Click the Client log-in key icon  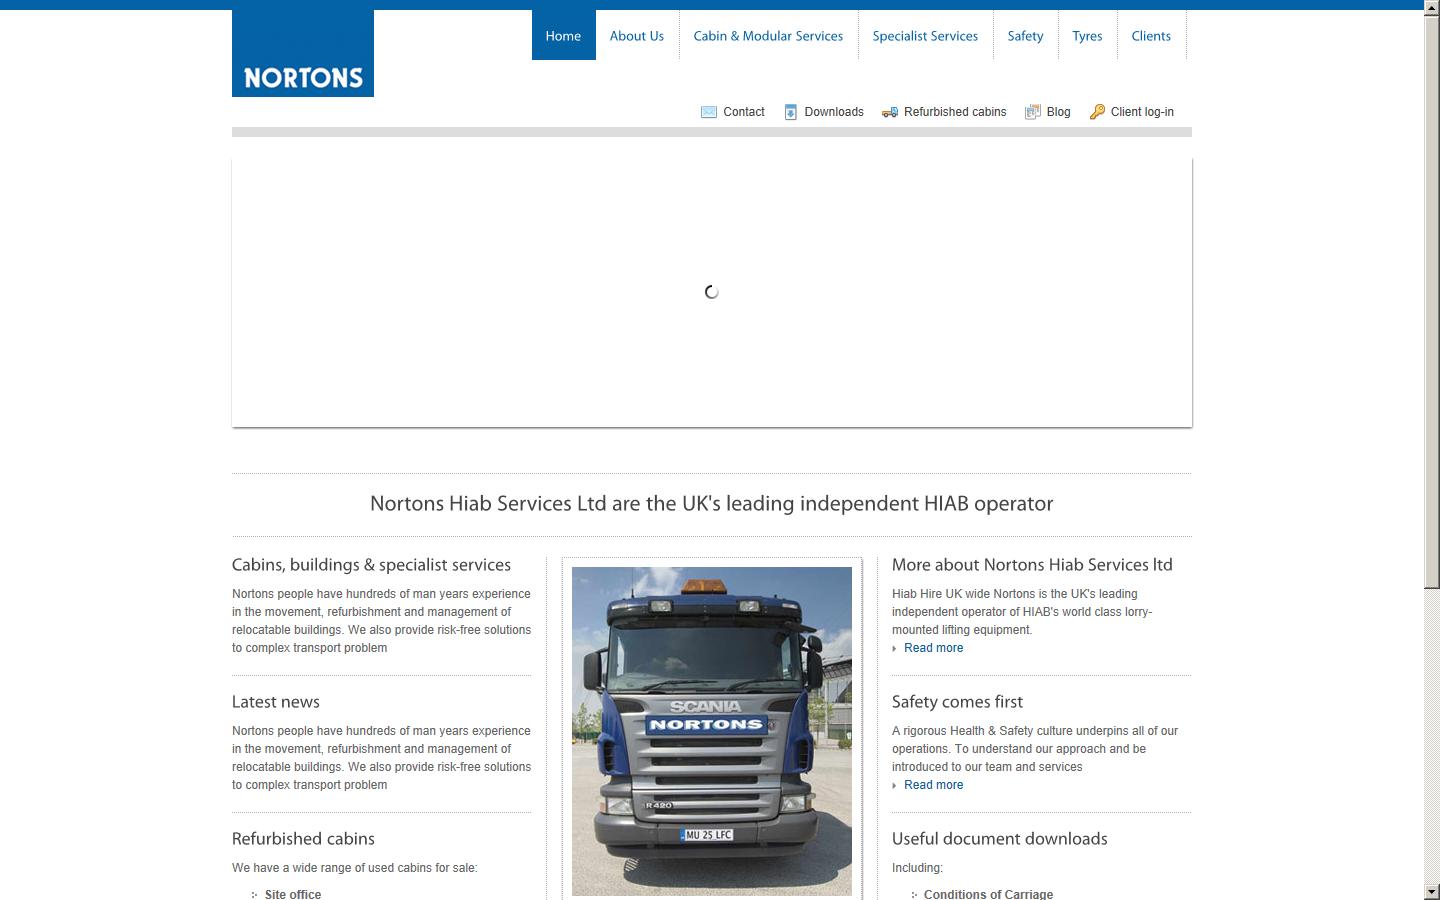click(x=1098, y=111)
